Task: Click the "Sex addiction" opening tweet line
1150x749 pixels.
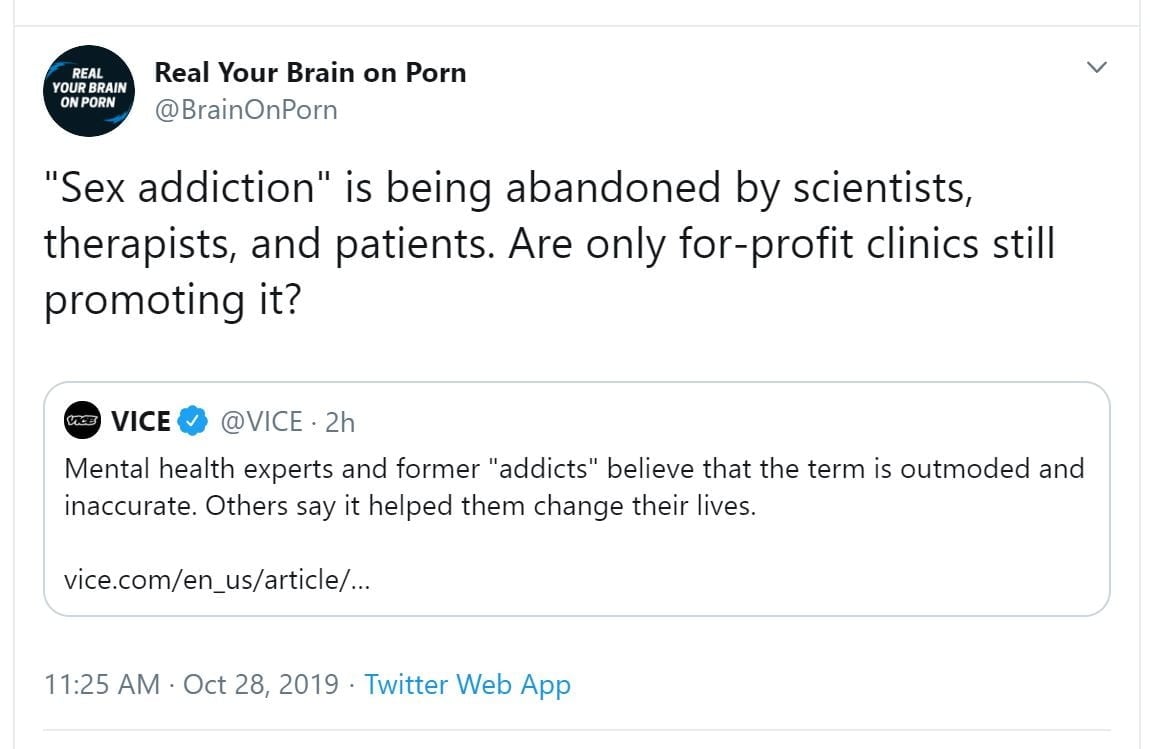Action: click(508, 189)
